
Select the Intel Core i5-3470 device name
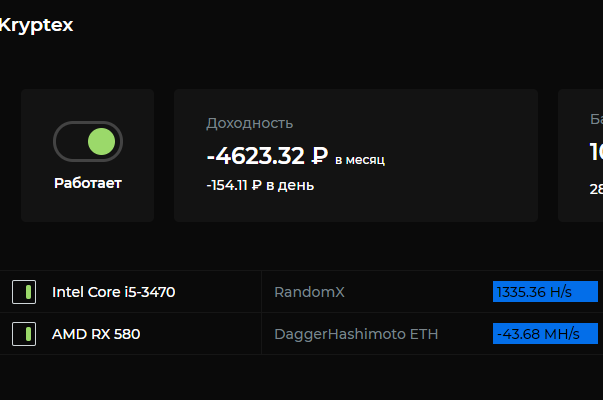113,292
